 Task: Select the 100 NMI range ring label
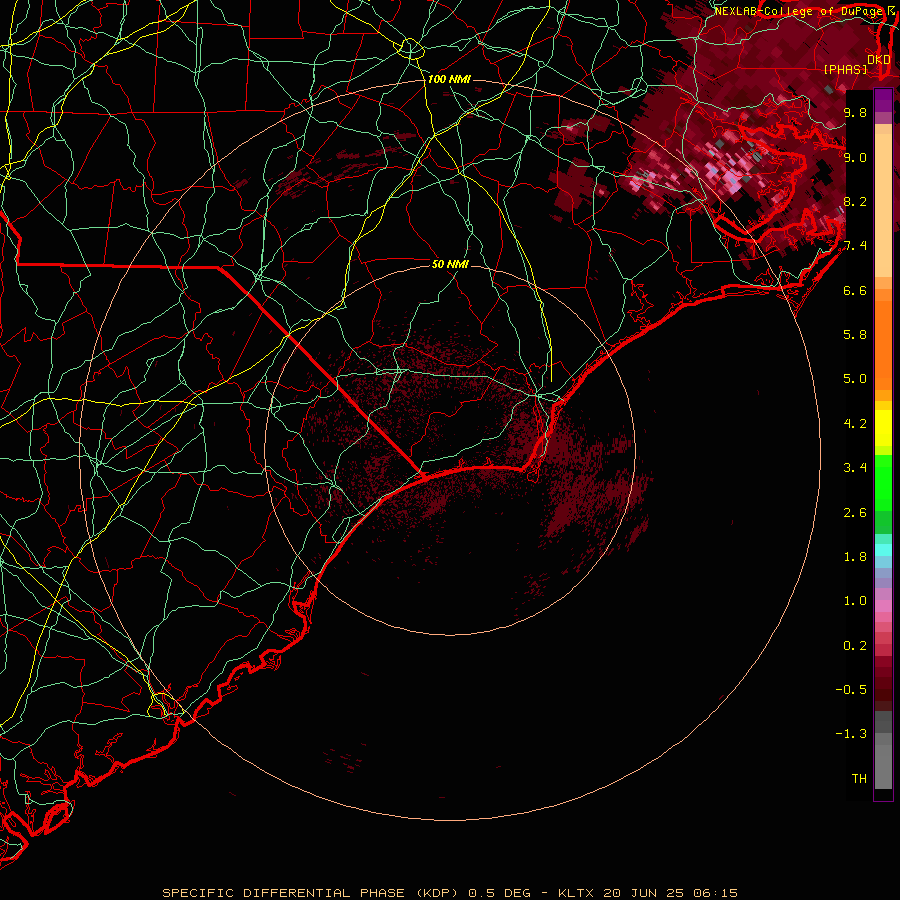click(x=449, y=79)
